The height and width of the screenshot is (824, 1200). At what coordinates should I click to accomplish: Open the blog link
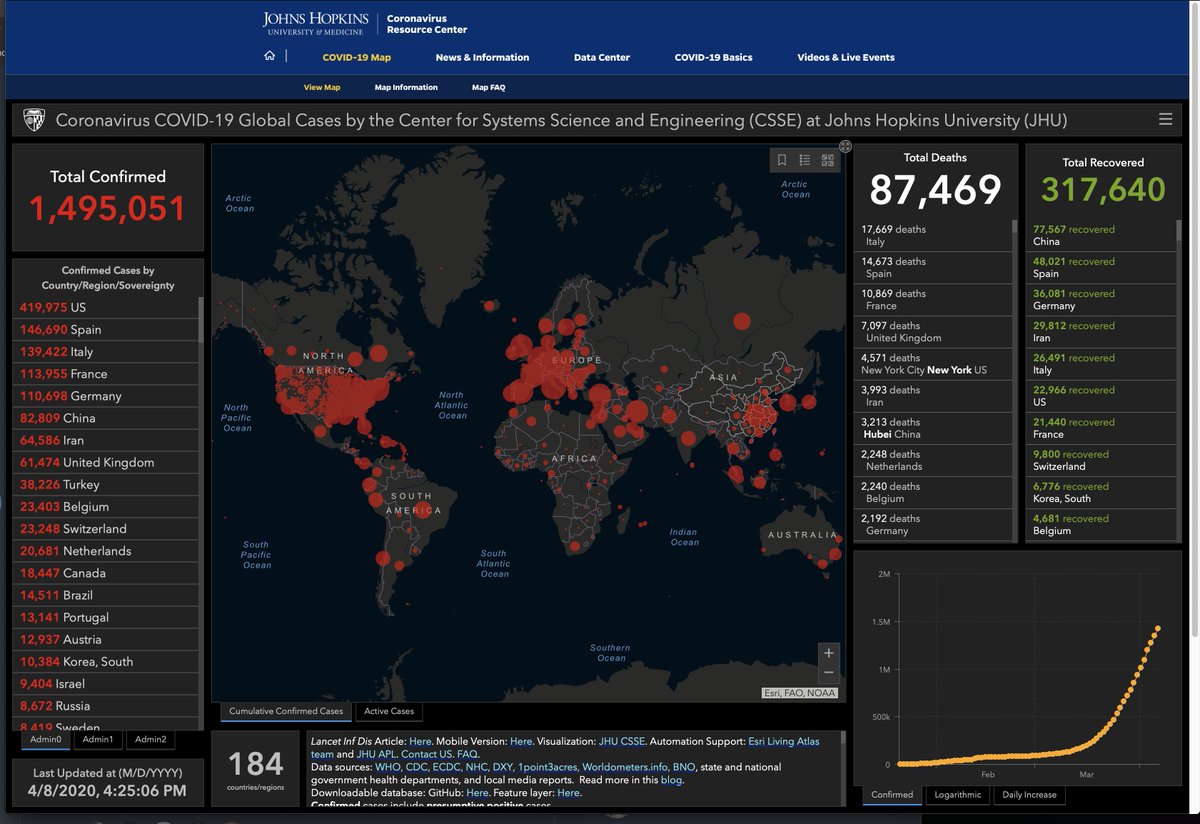click(x=671, y=780)
